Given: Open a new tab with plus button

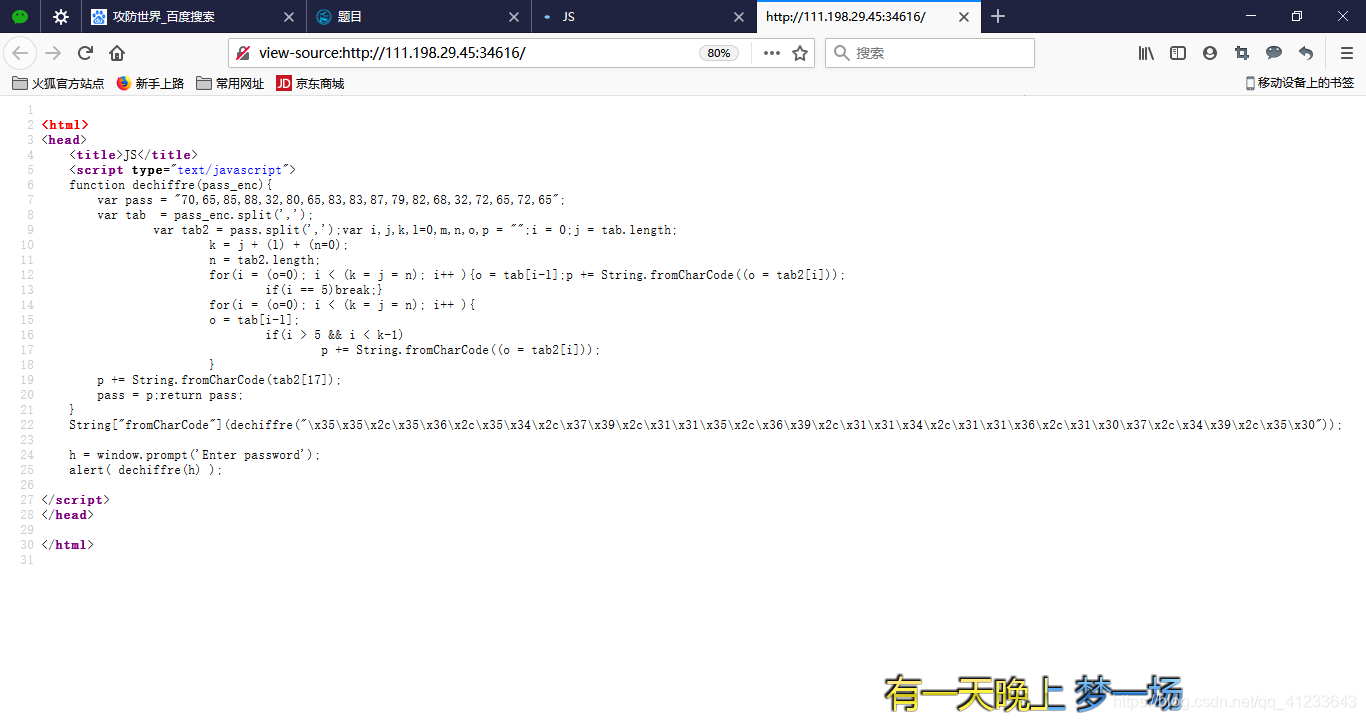Looking at the screenshot, I should (x=997, y=17).
